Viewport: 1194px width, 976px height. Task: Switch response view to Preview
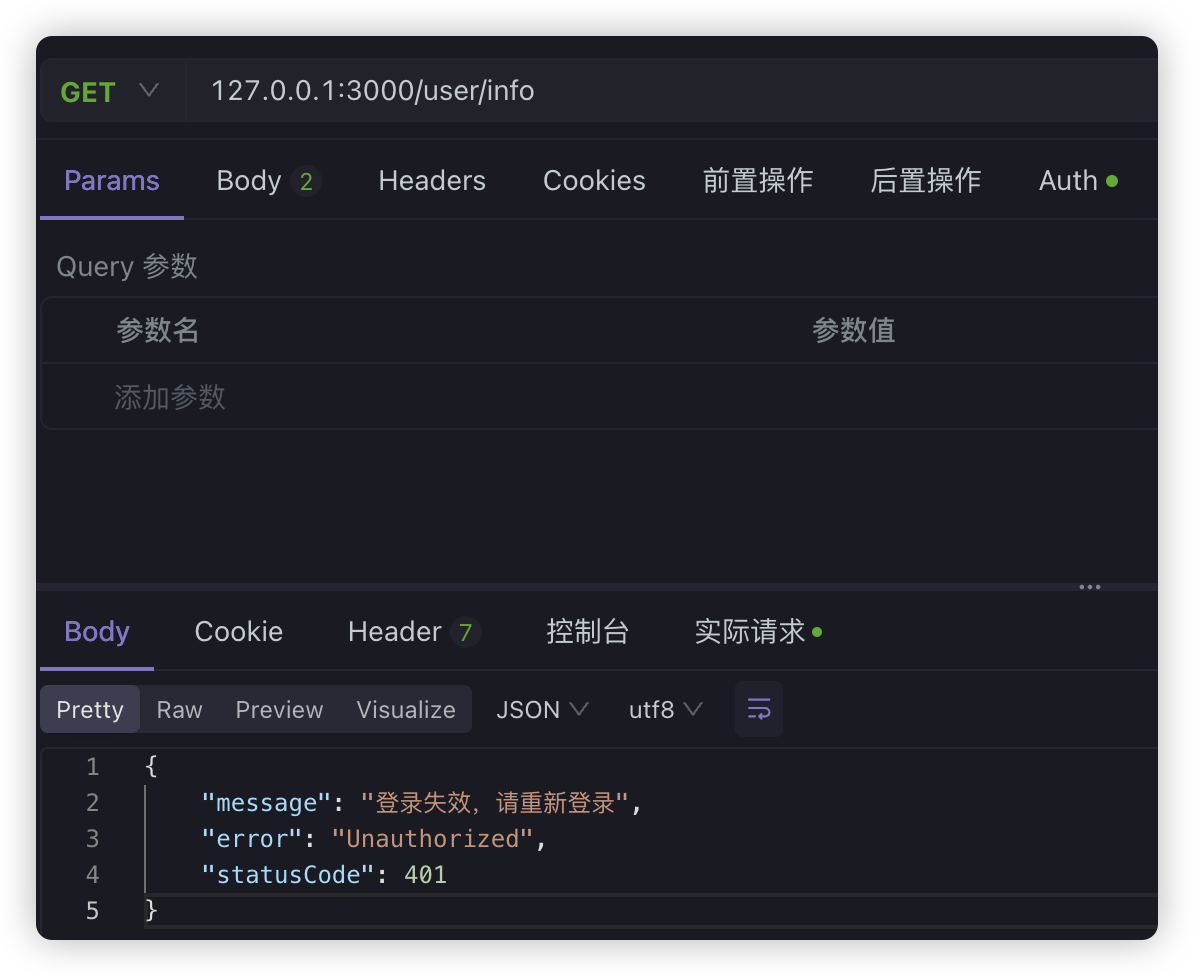pos(279,710)
